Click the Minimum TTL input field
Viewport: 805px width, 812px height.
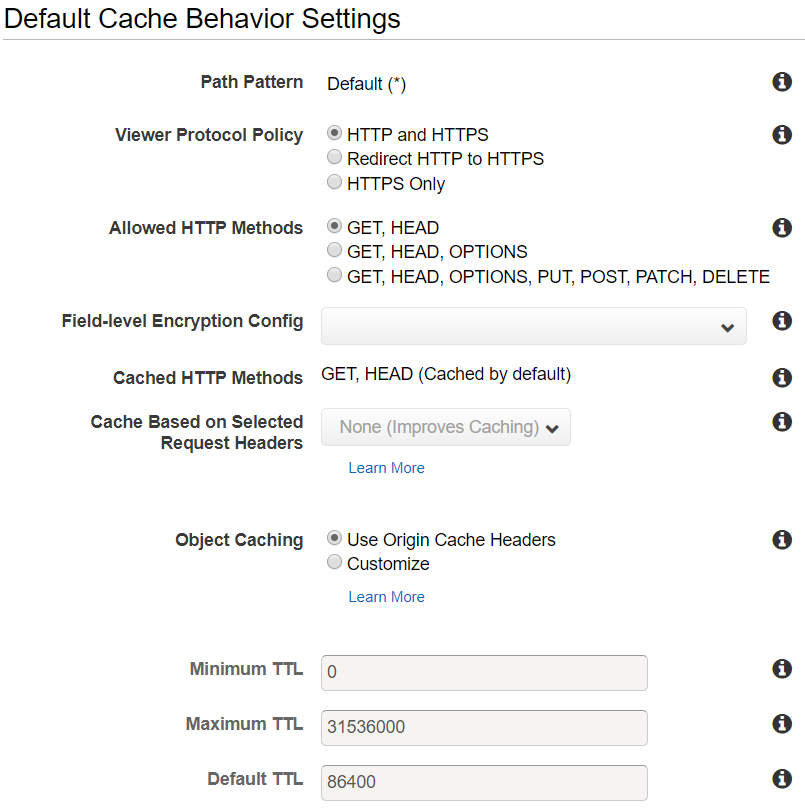click(484, 672)
